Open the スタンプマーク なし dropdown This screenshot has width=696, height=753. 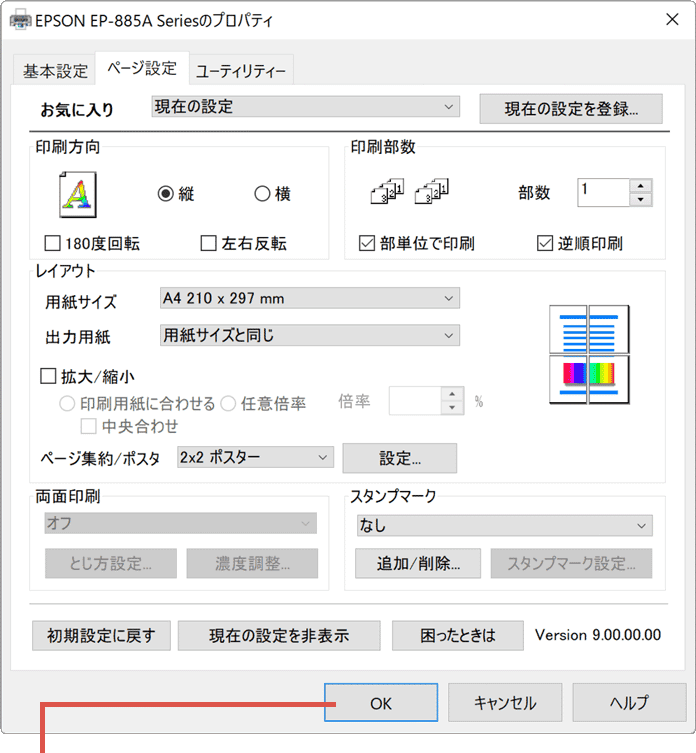pos(504,525)
